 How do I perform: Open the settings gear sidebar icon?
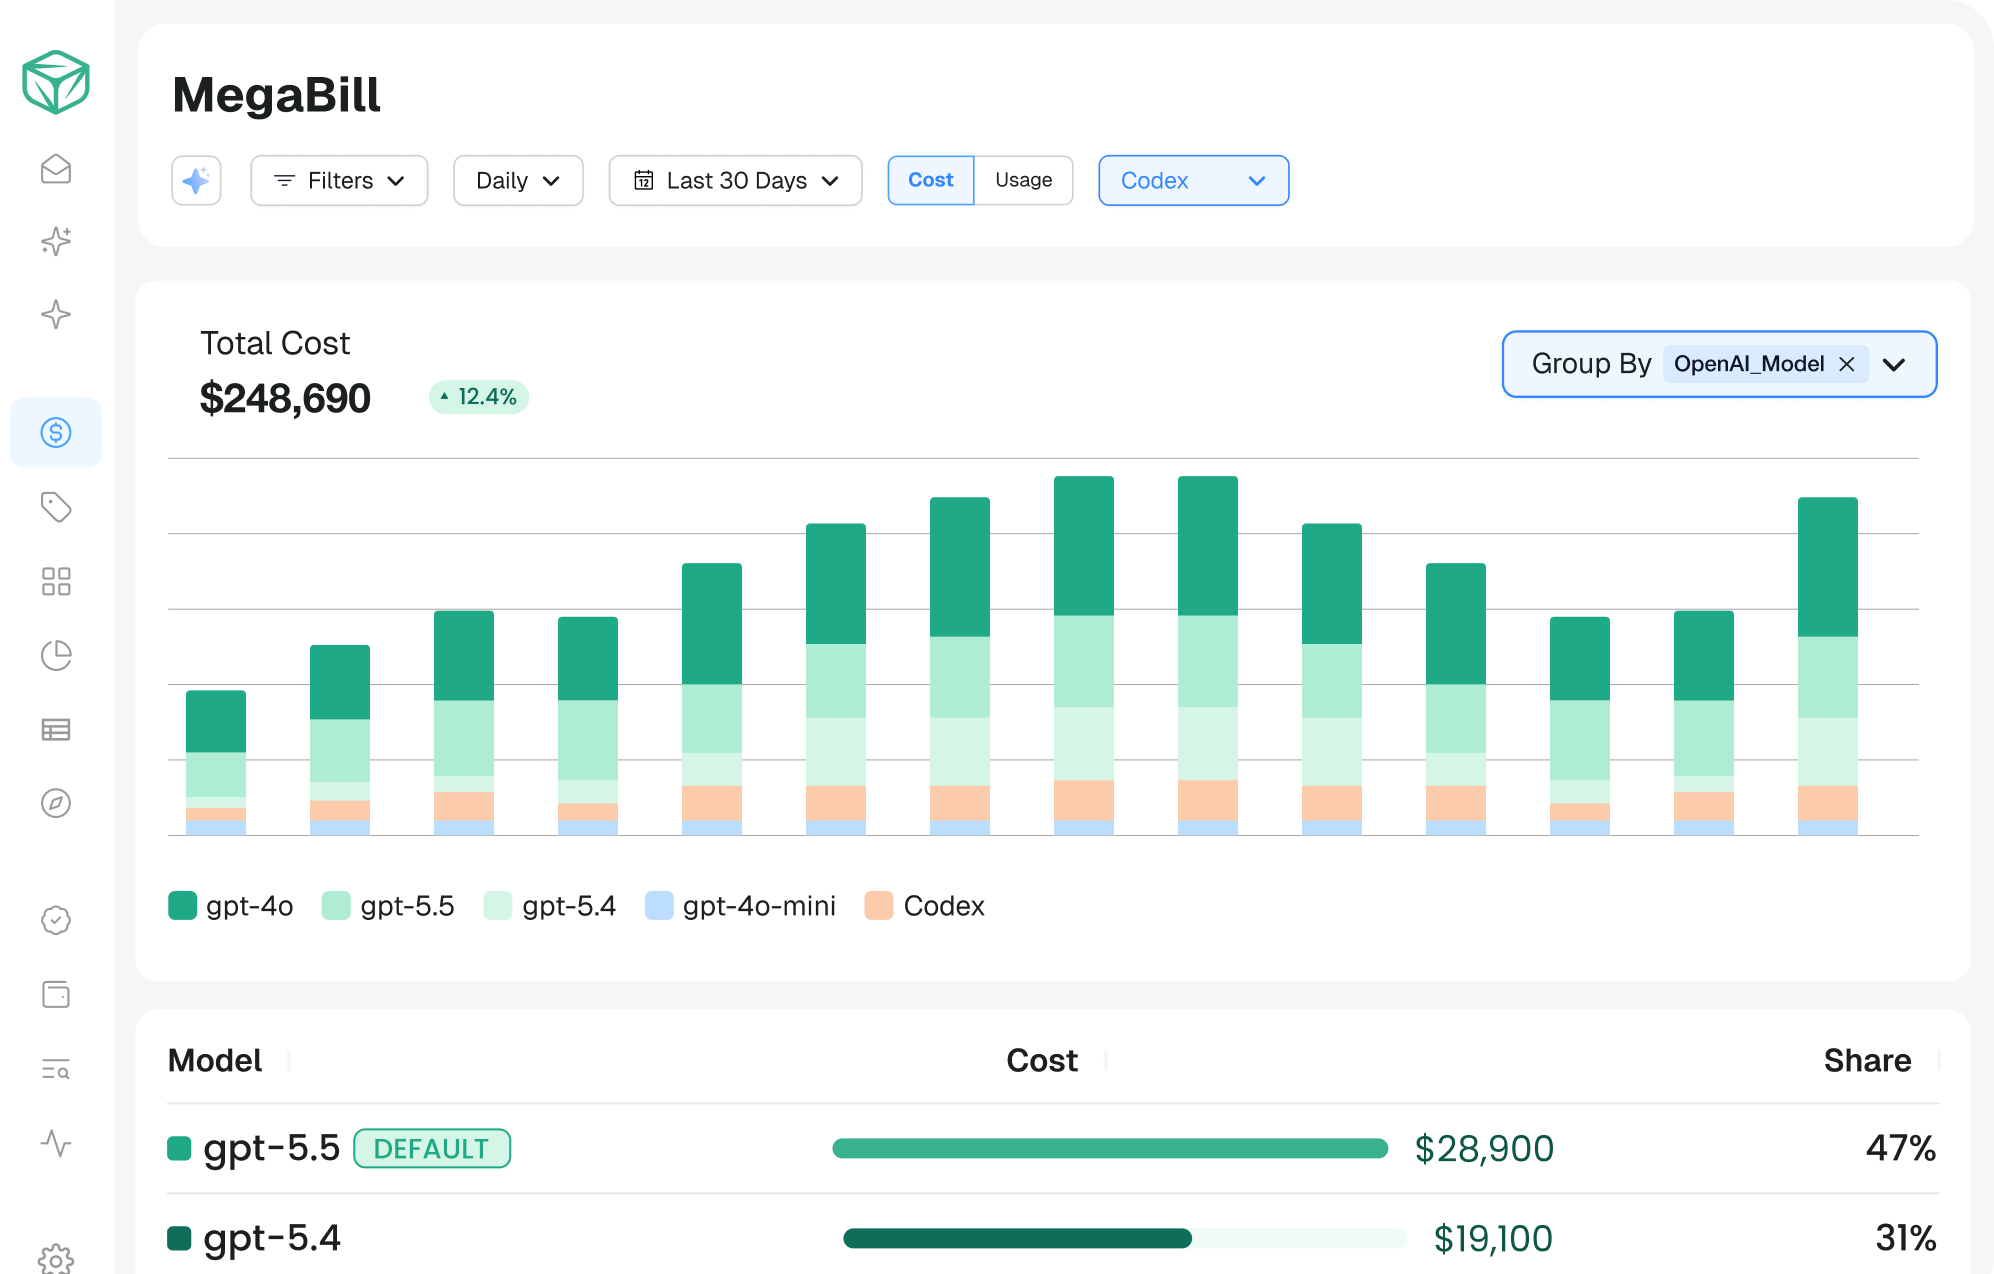coord(56,1259)
